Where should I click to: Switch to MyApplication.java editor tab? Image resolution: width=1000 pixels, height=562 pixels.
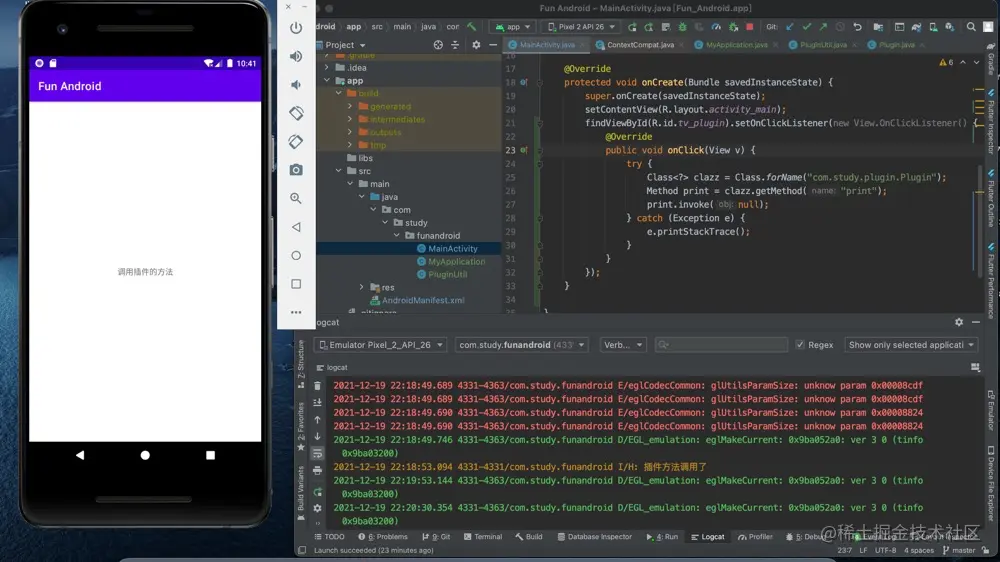pyautogui.click(x=736, y=45)
